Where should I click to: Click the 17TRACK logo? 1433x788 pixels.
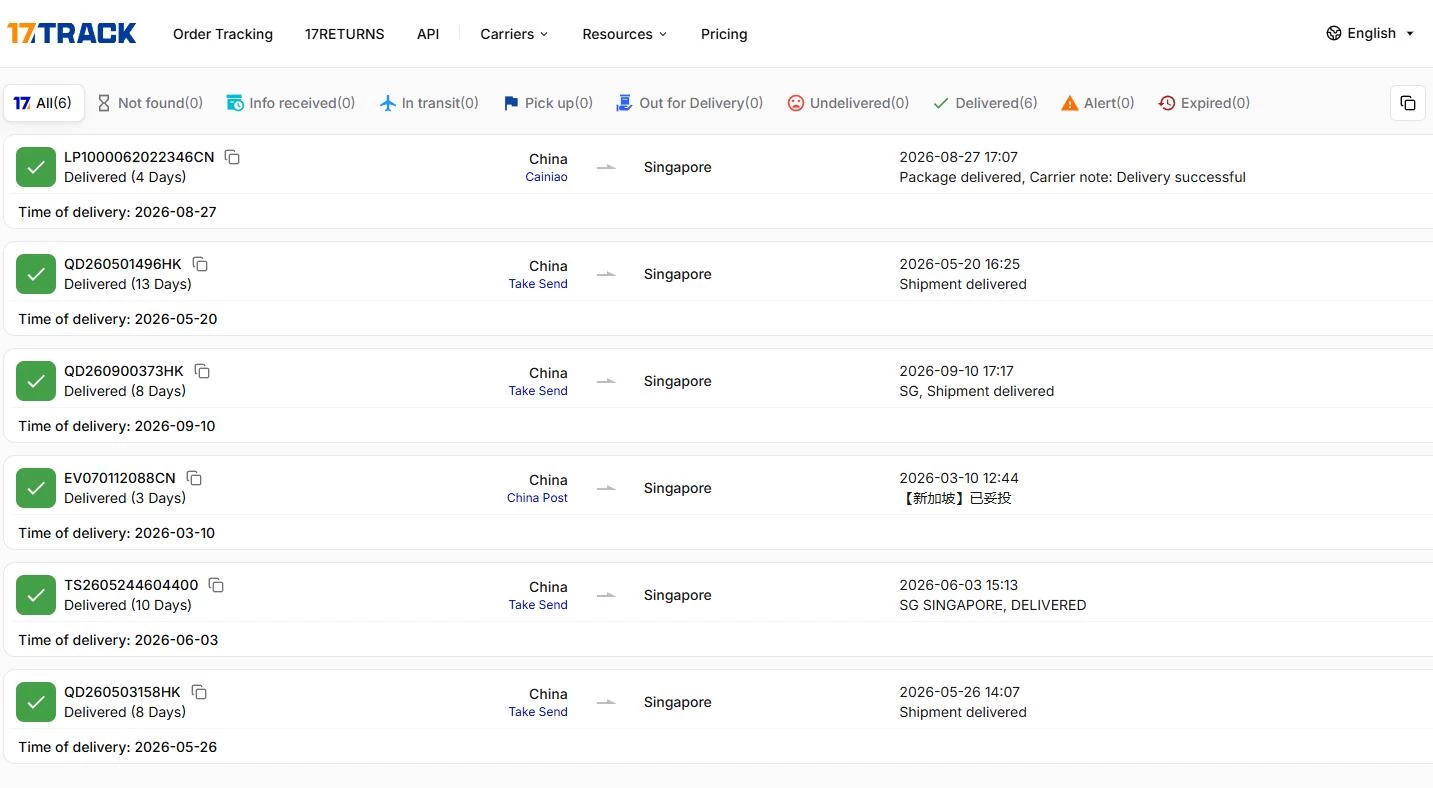(x=72, y=34)
